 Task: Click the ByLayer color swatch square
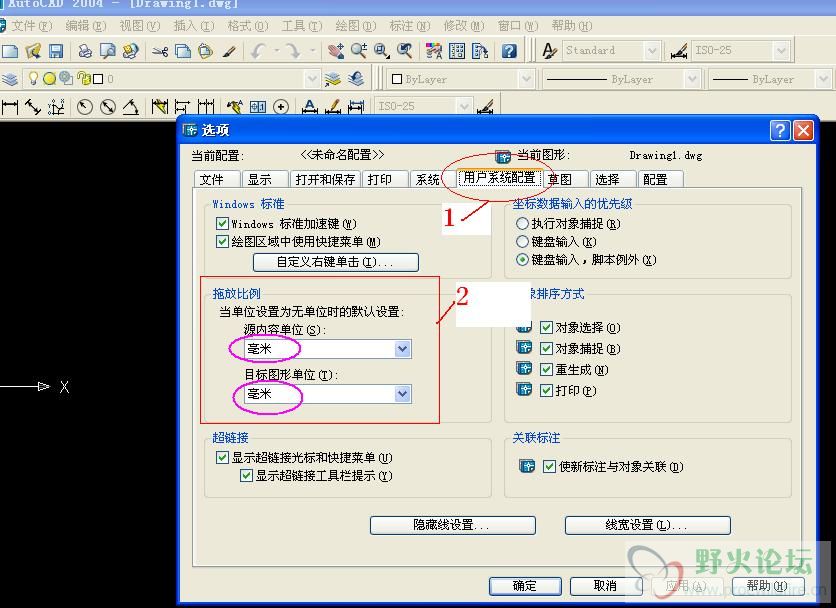point(397,79)
